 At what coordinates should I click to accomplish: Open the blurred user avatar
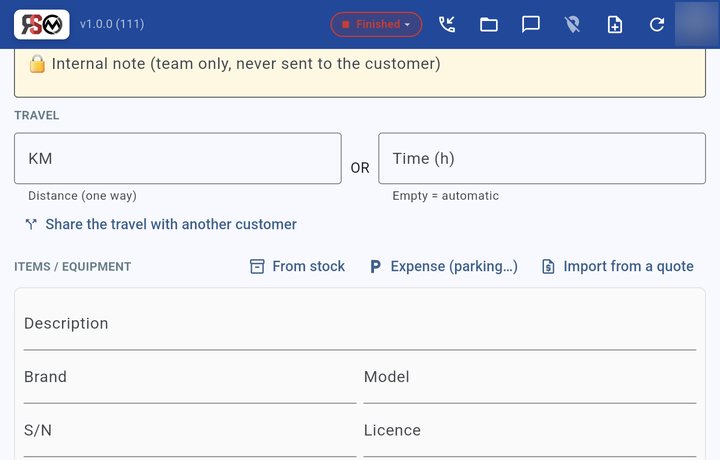(x=697, y=24)
